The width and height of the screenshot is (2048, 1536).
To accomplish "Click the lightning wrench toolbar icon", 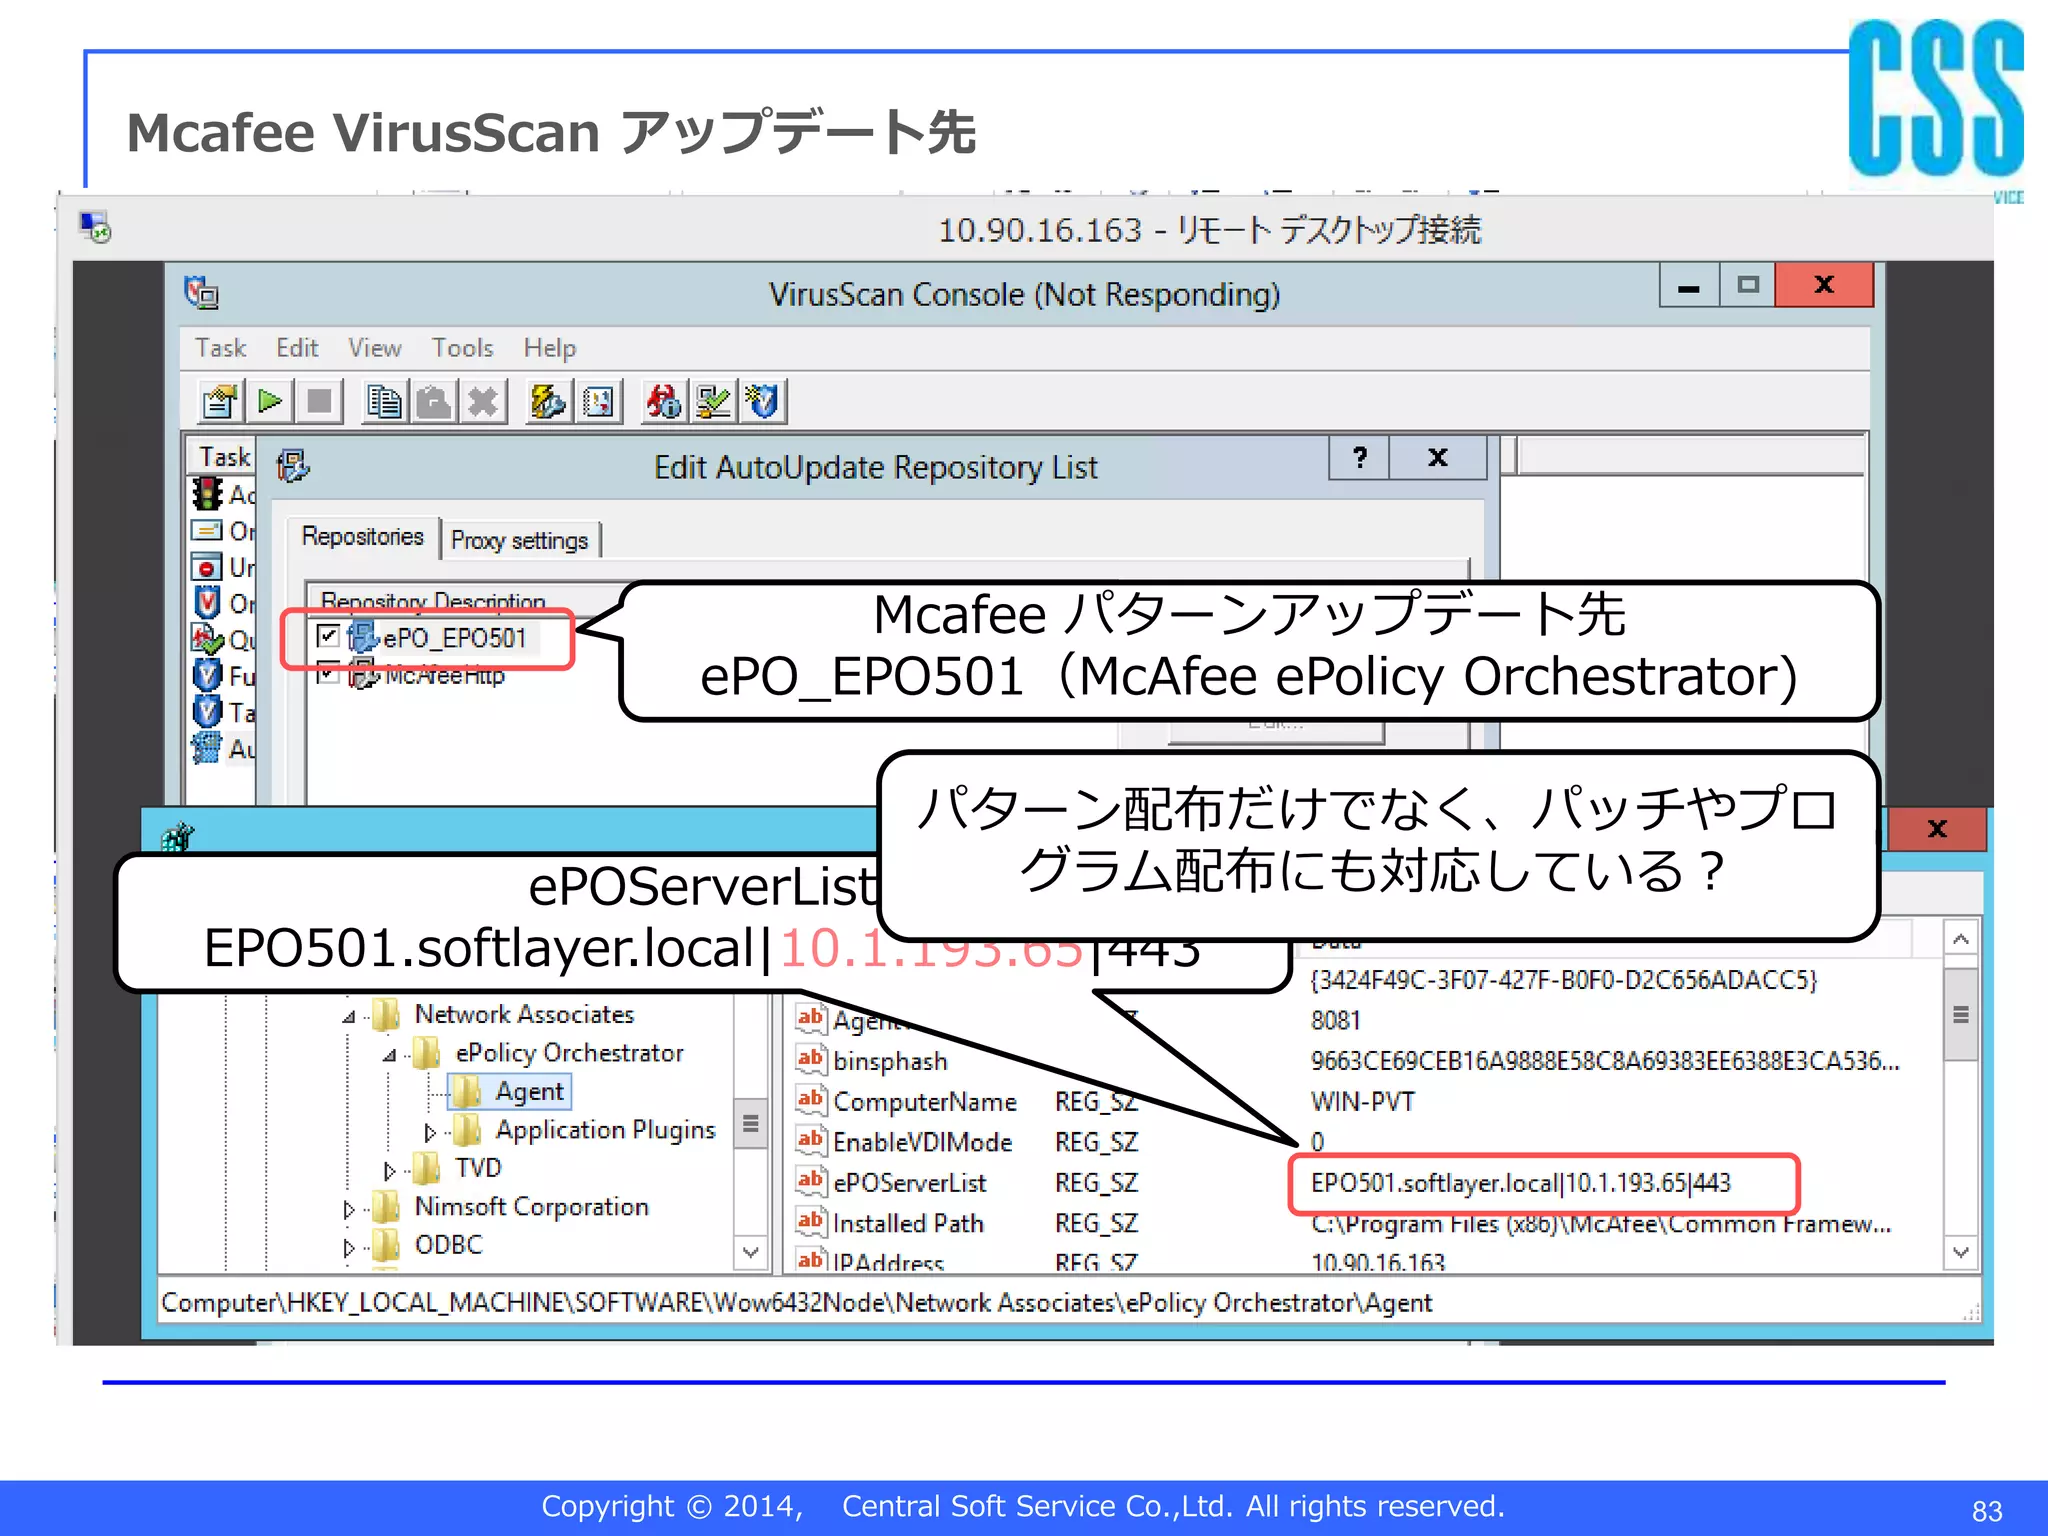I will (548, 402).
